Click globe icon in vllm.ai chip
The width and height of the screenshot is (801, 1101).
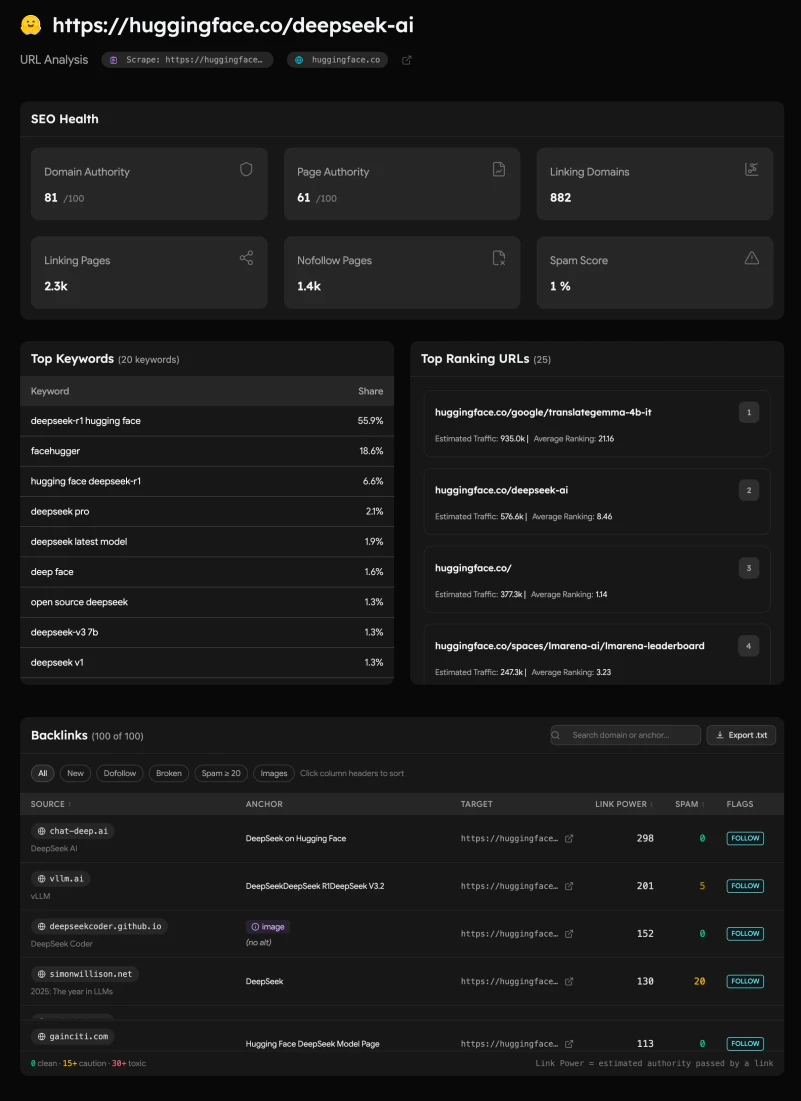click(x=41, y=879)
